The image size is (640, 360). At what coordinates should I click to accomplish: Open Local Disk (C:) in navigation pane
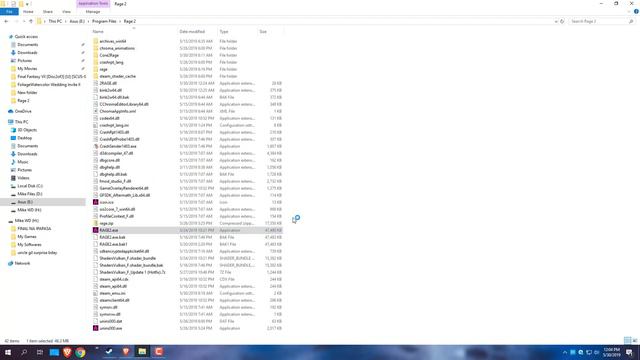[30, 186]
